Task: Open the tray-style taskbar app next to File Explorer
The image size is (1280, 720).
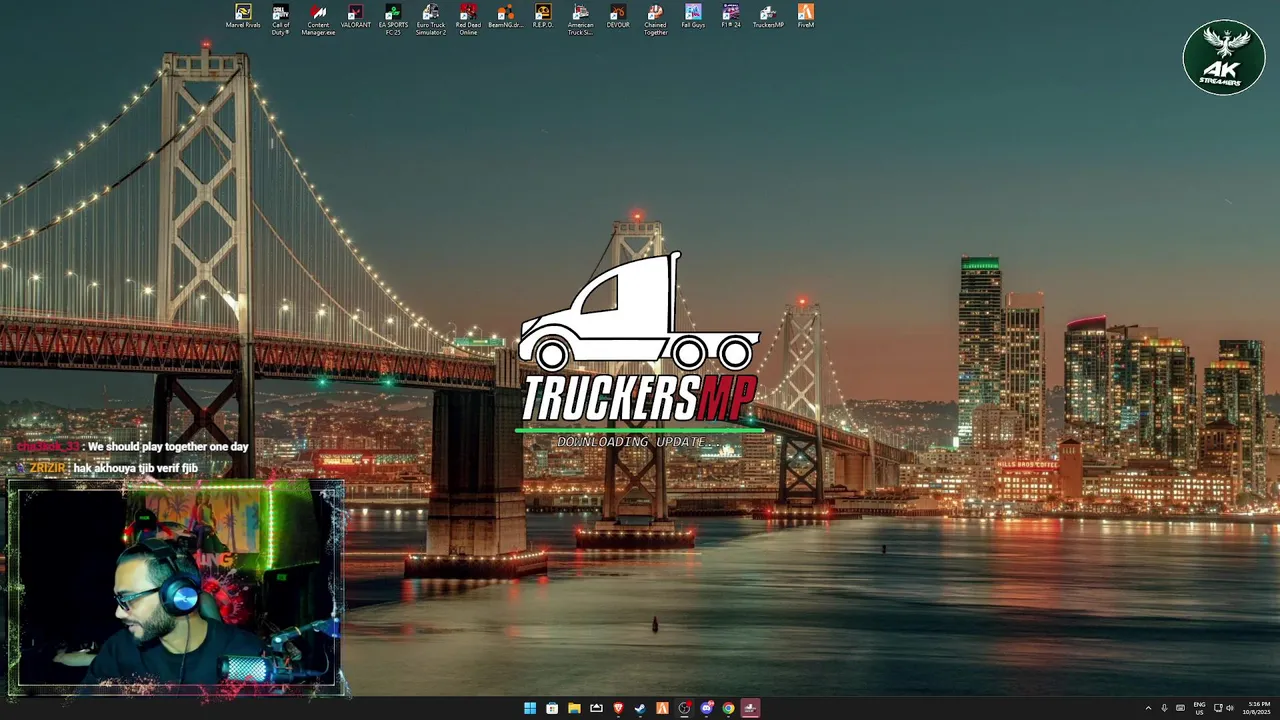Action: 596,708
